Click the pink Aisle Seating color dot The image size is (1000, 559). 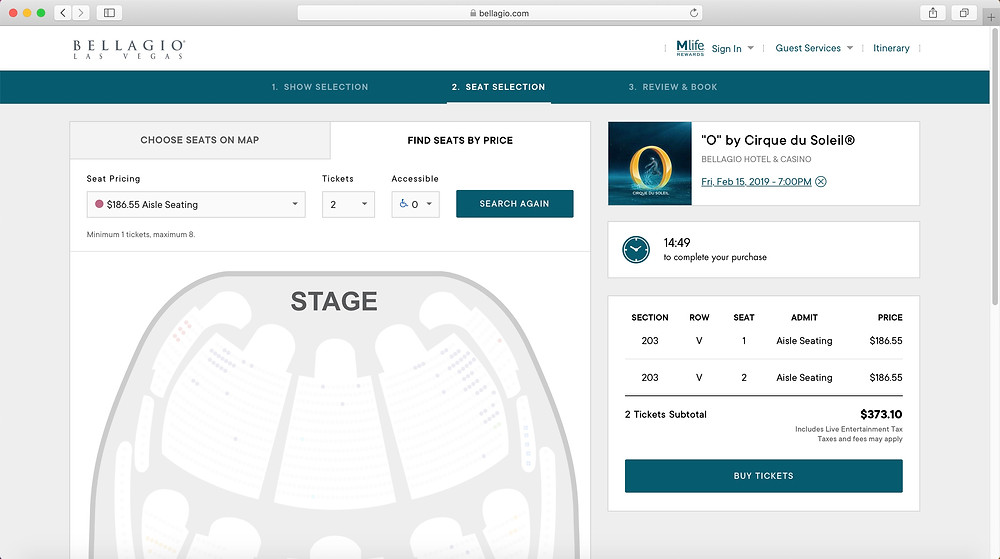coord(99,204)
